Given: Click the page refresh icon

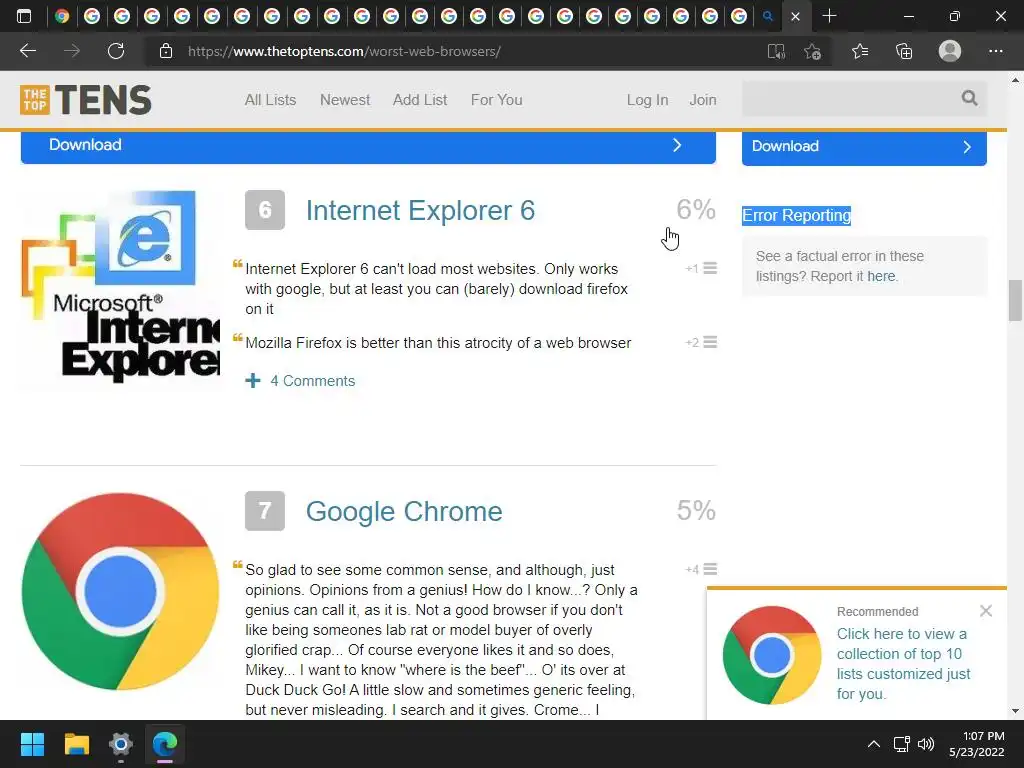Looking at the screenshot, I should [x=116, y=51].
